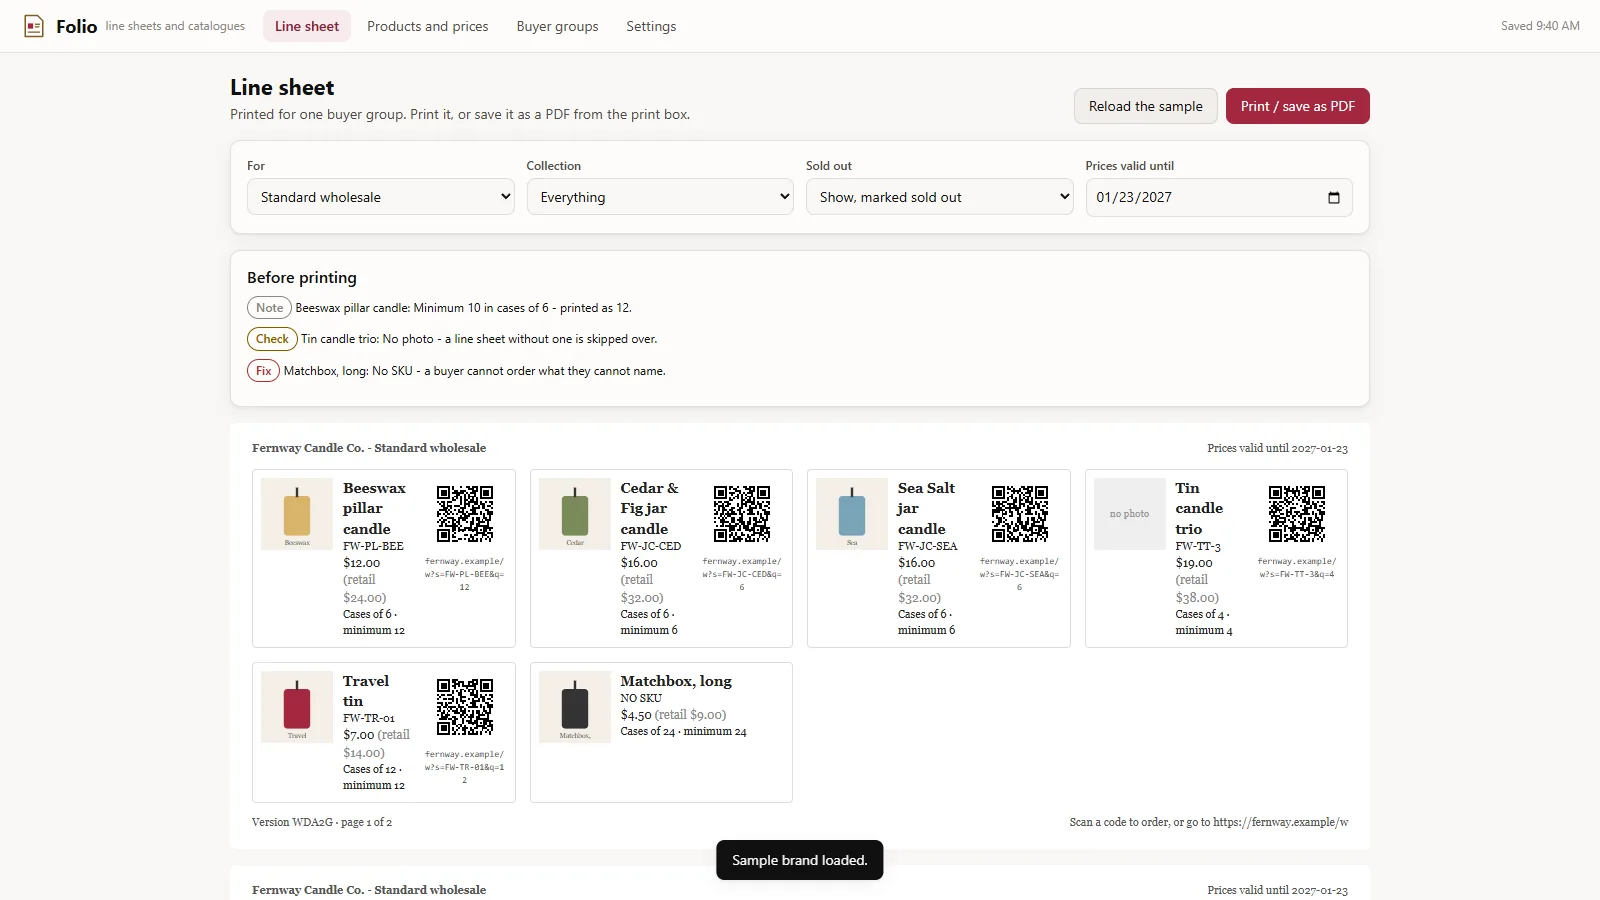1600x900 pixels.
Task: Click the 'Cedar & Fig jar candle' title
Action: tap(649, 508)
